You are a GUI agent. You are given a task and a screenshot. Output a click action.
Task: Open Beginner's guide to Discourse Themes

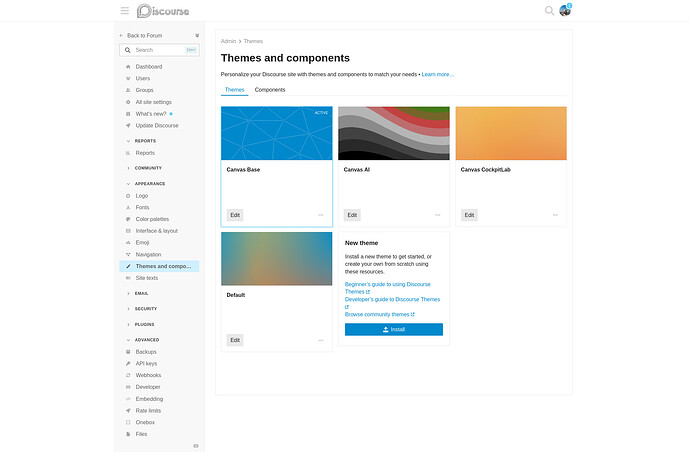388,288
